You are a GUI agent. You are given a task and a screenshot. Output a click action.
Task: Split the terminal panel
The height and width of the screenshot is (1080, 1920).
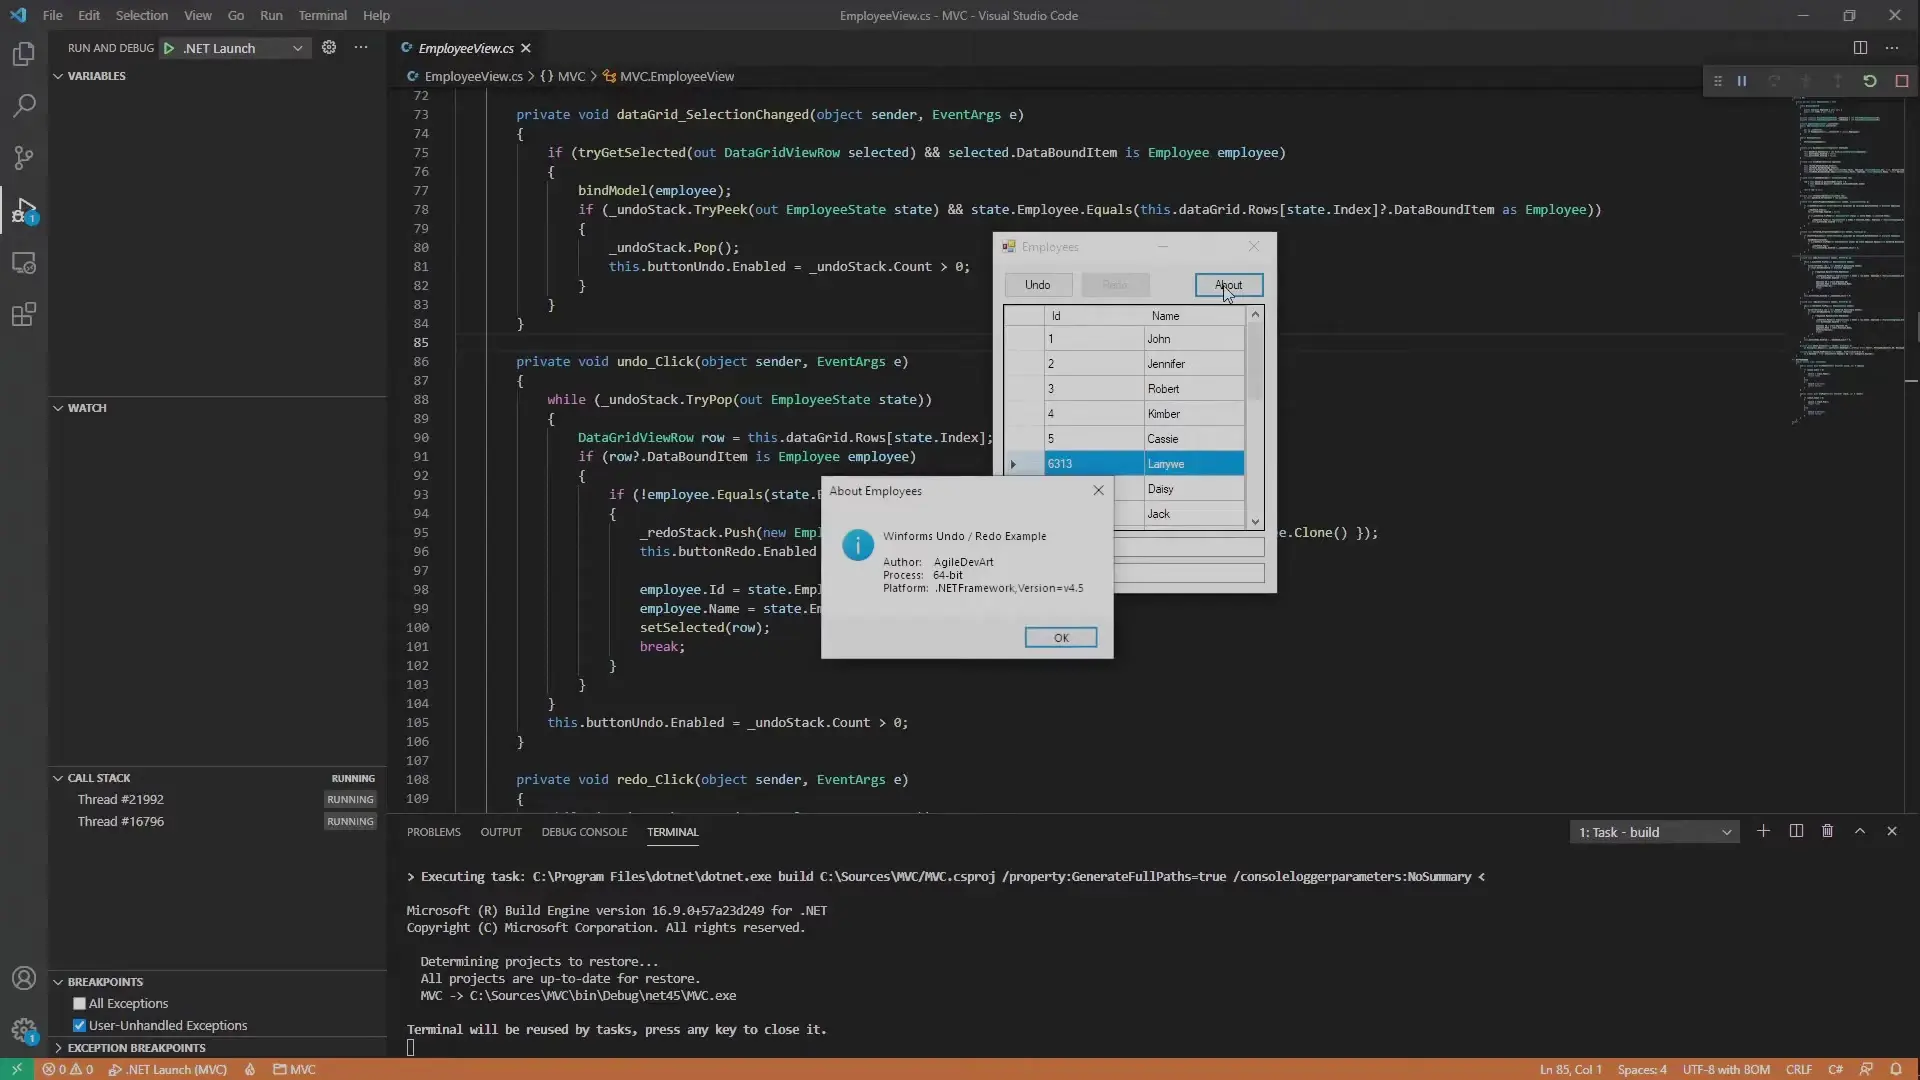pos(1796,831)
